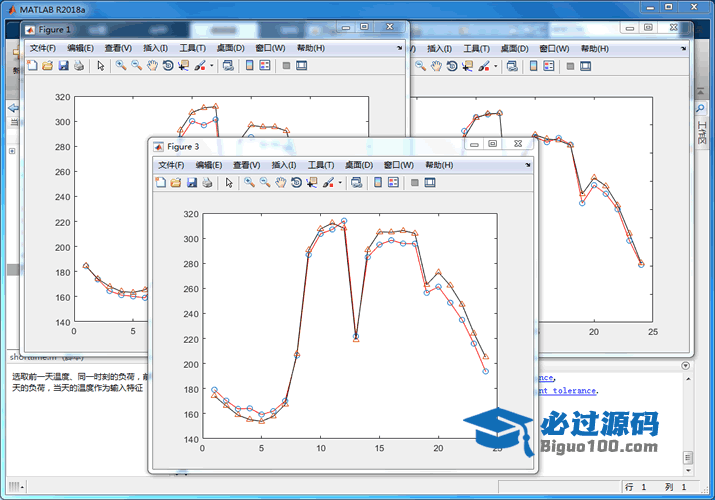Save icon in Figure 1 toolbar

[x=63, y=66]
